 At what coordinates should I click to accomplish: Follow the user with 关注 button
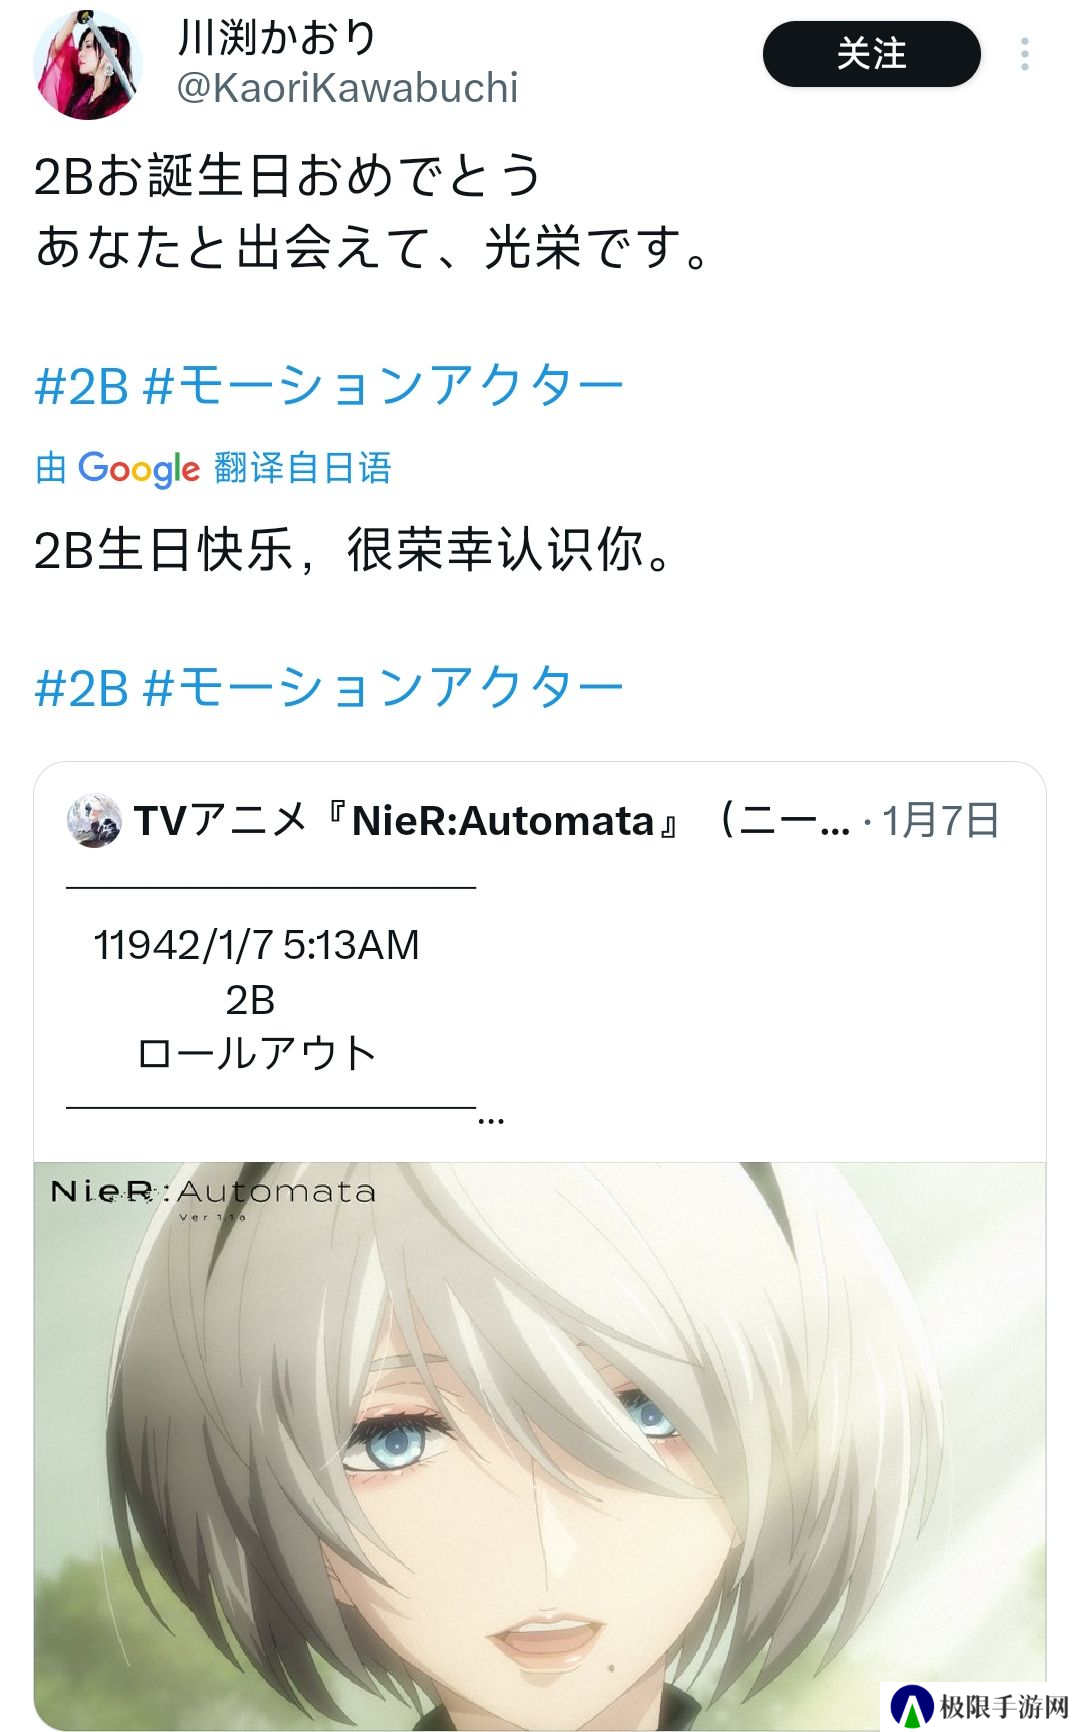click(x=871, y=54)
